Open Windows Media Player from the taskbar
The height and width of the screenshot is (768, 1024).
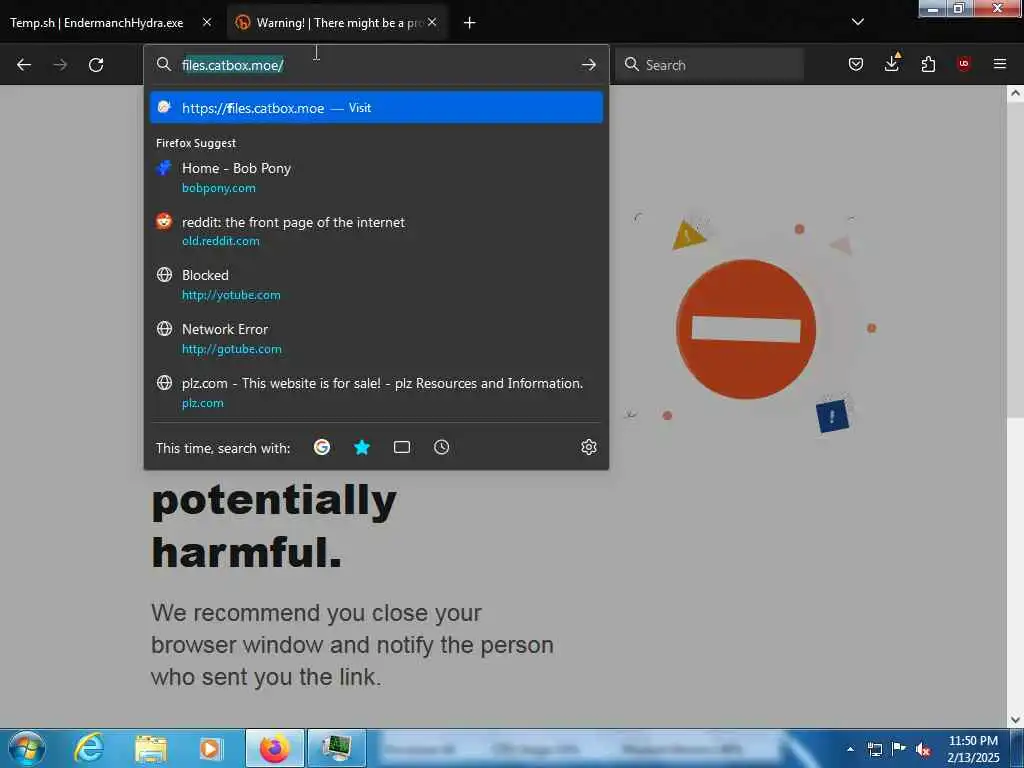210,748
